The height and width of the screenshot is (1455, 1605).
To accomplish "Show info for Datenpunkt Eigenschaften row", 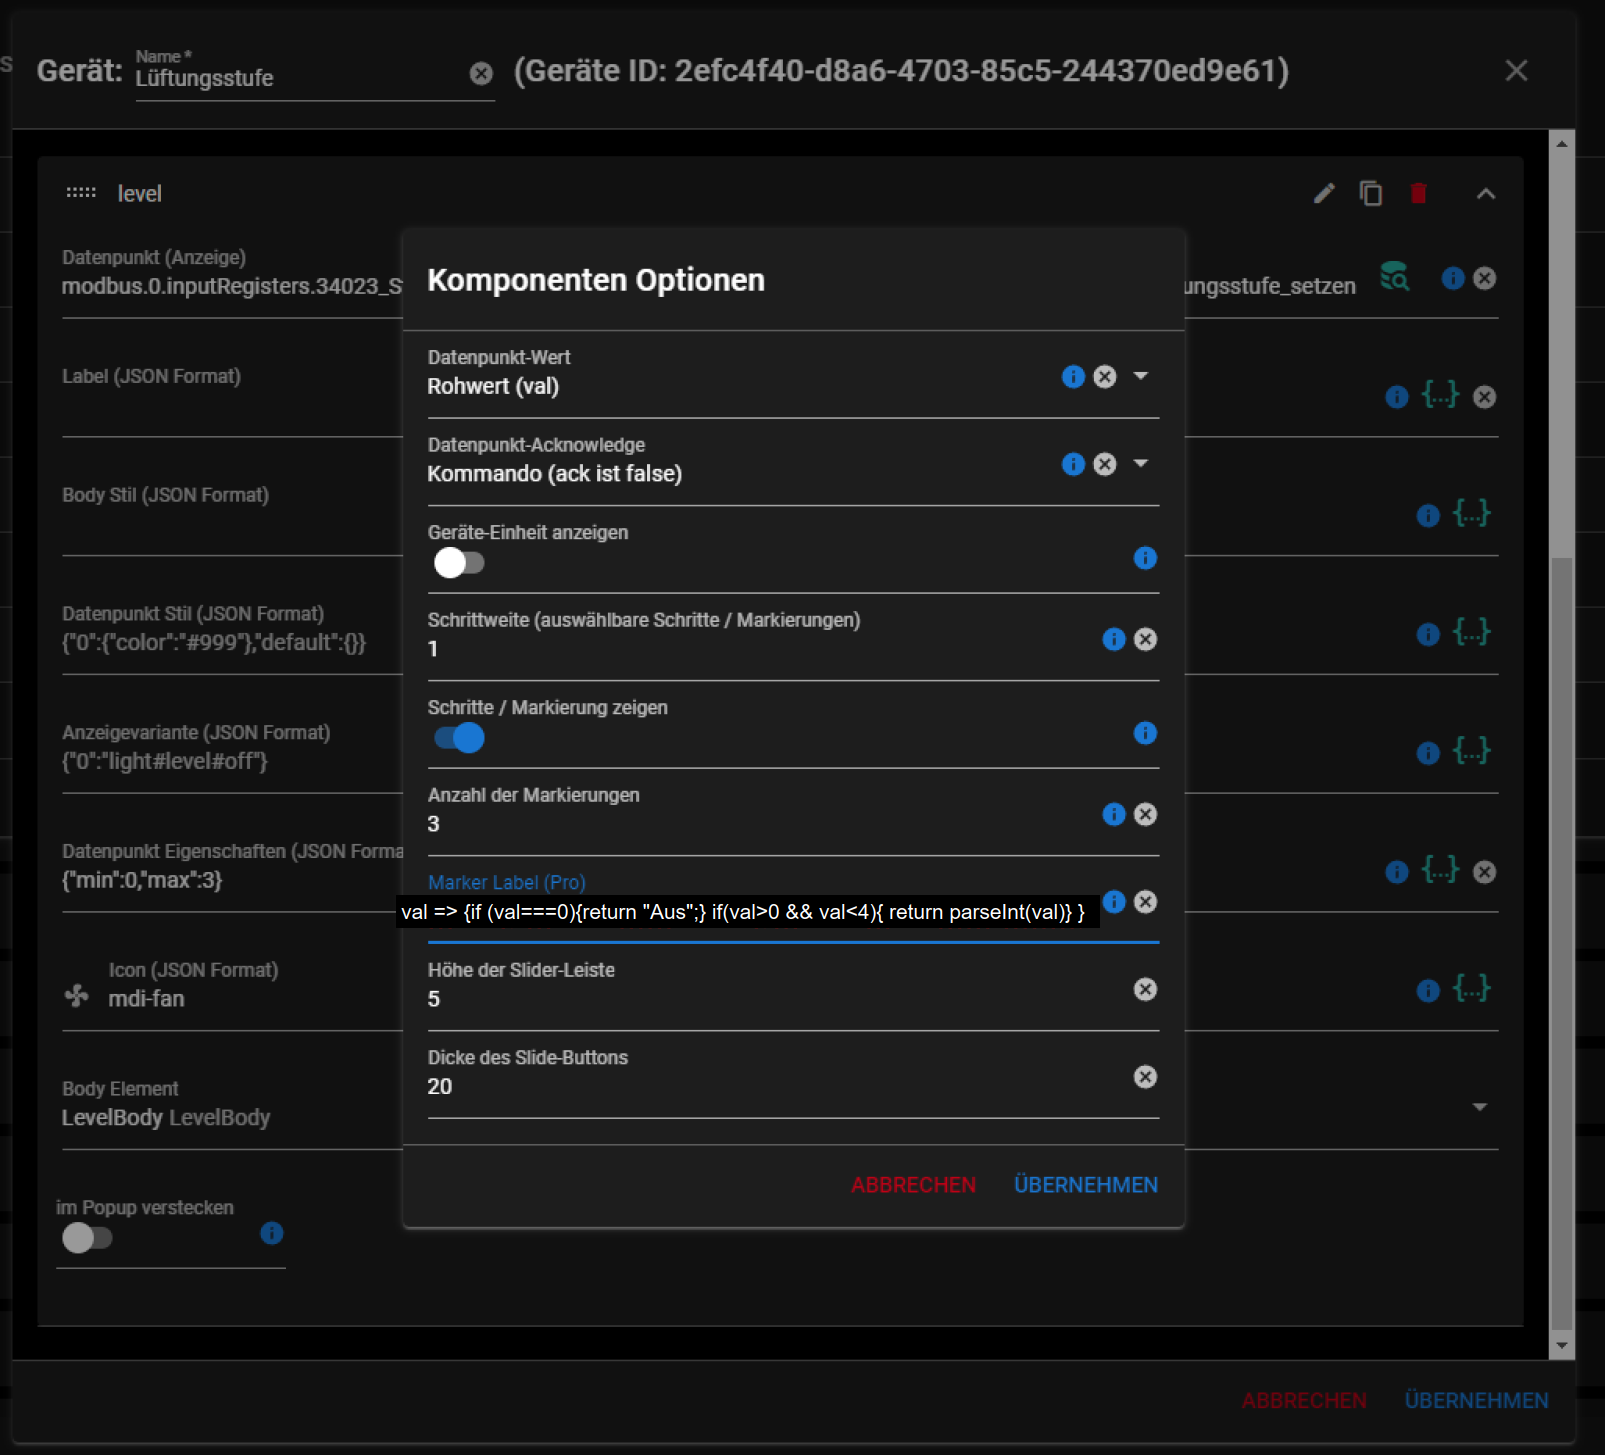I will click(1397, 872).
